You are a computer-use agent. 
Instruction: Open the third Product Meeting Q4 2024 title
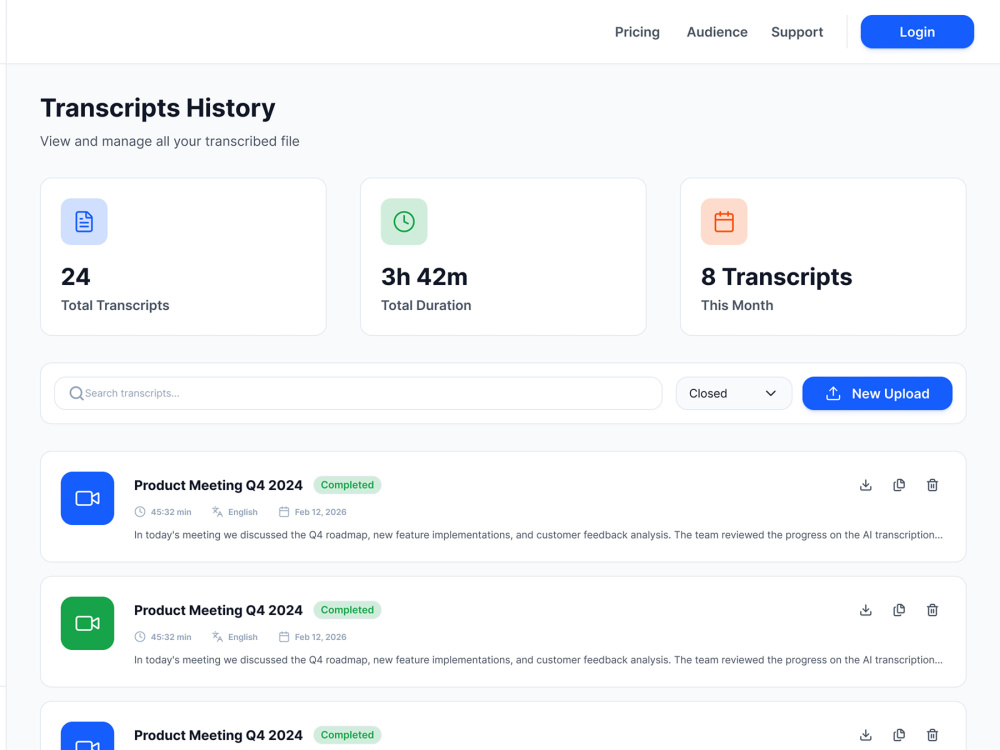tap(218, 735)
